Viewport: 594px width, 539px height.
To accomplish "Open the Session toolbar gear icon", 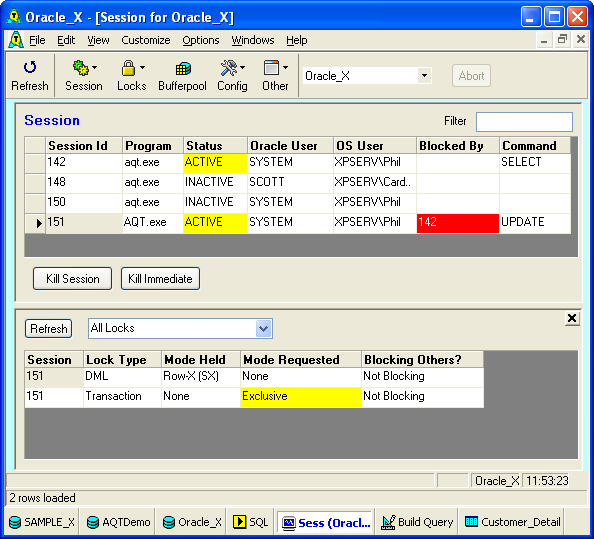I will 80,68.
